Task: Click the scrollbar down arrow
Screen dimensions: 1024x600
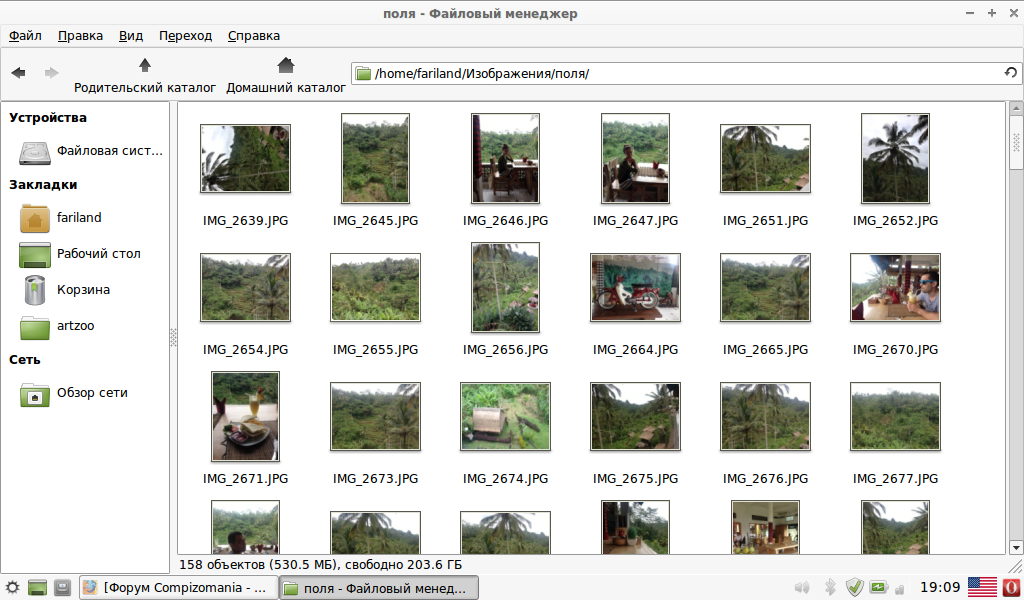Action: [x=1016, y=548]
